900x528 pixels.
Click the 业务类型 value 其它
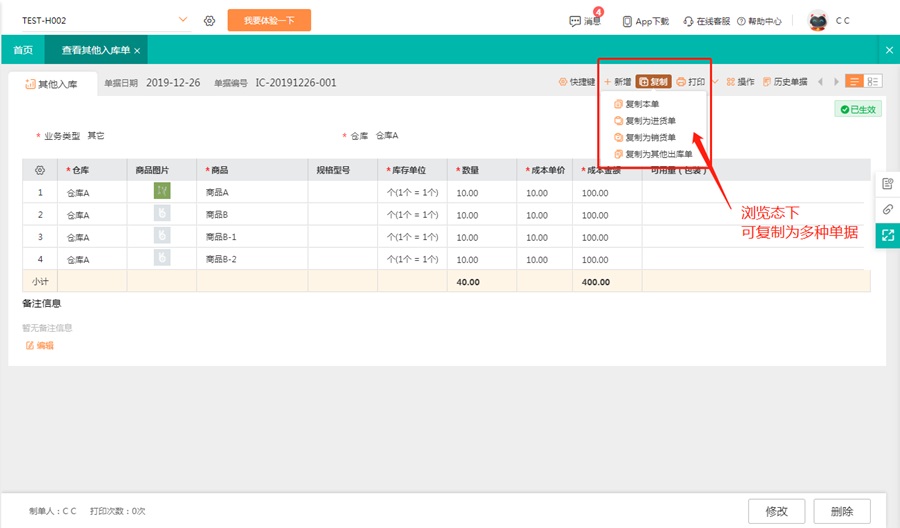point(96,135)
